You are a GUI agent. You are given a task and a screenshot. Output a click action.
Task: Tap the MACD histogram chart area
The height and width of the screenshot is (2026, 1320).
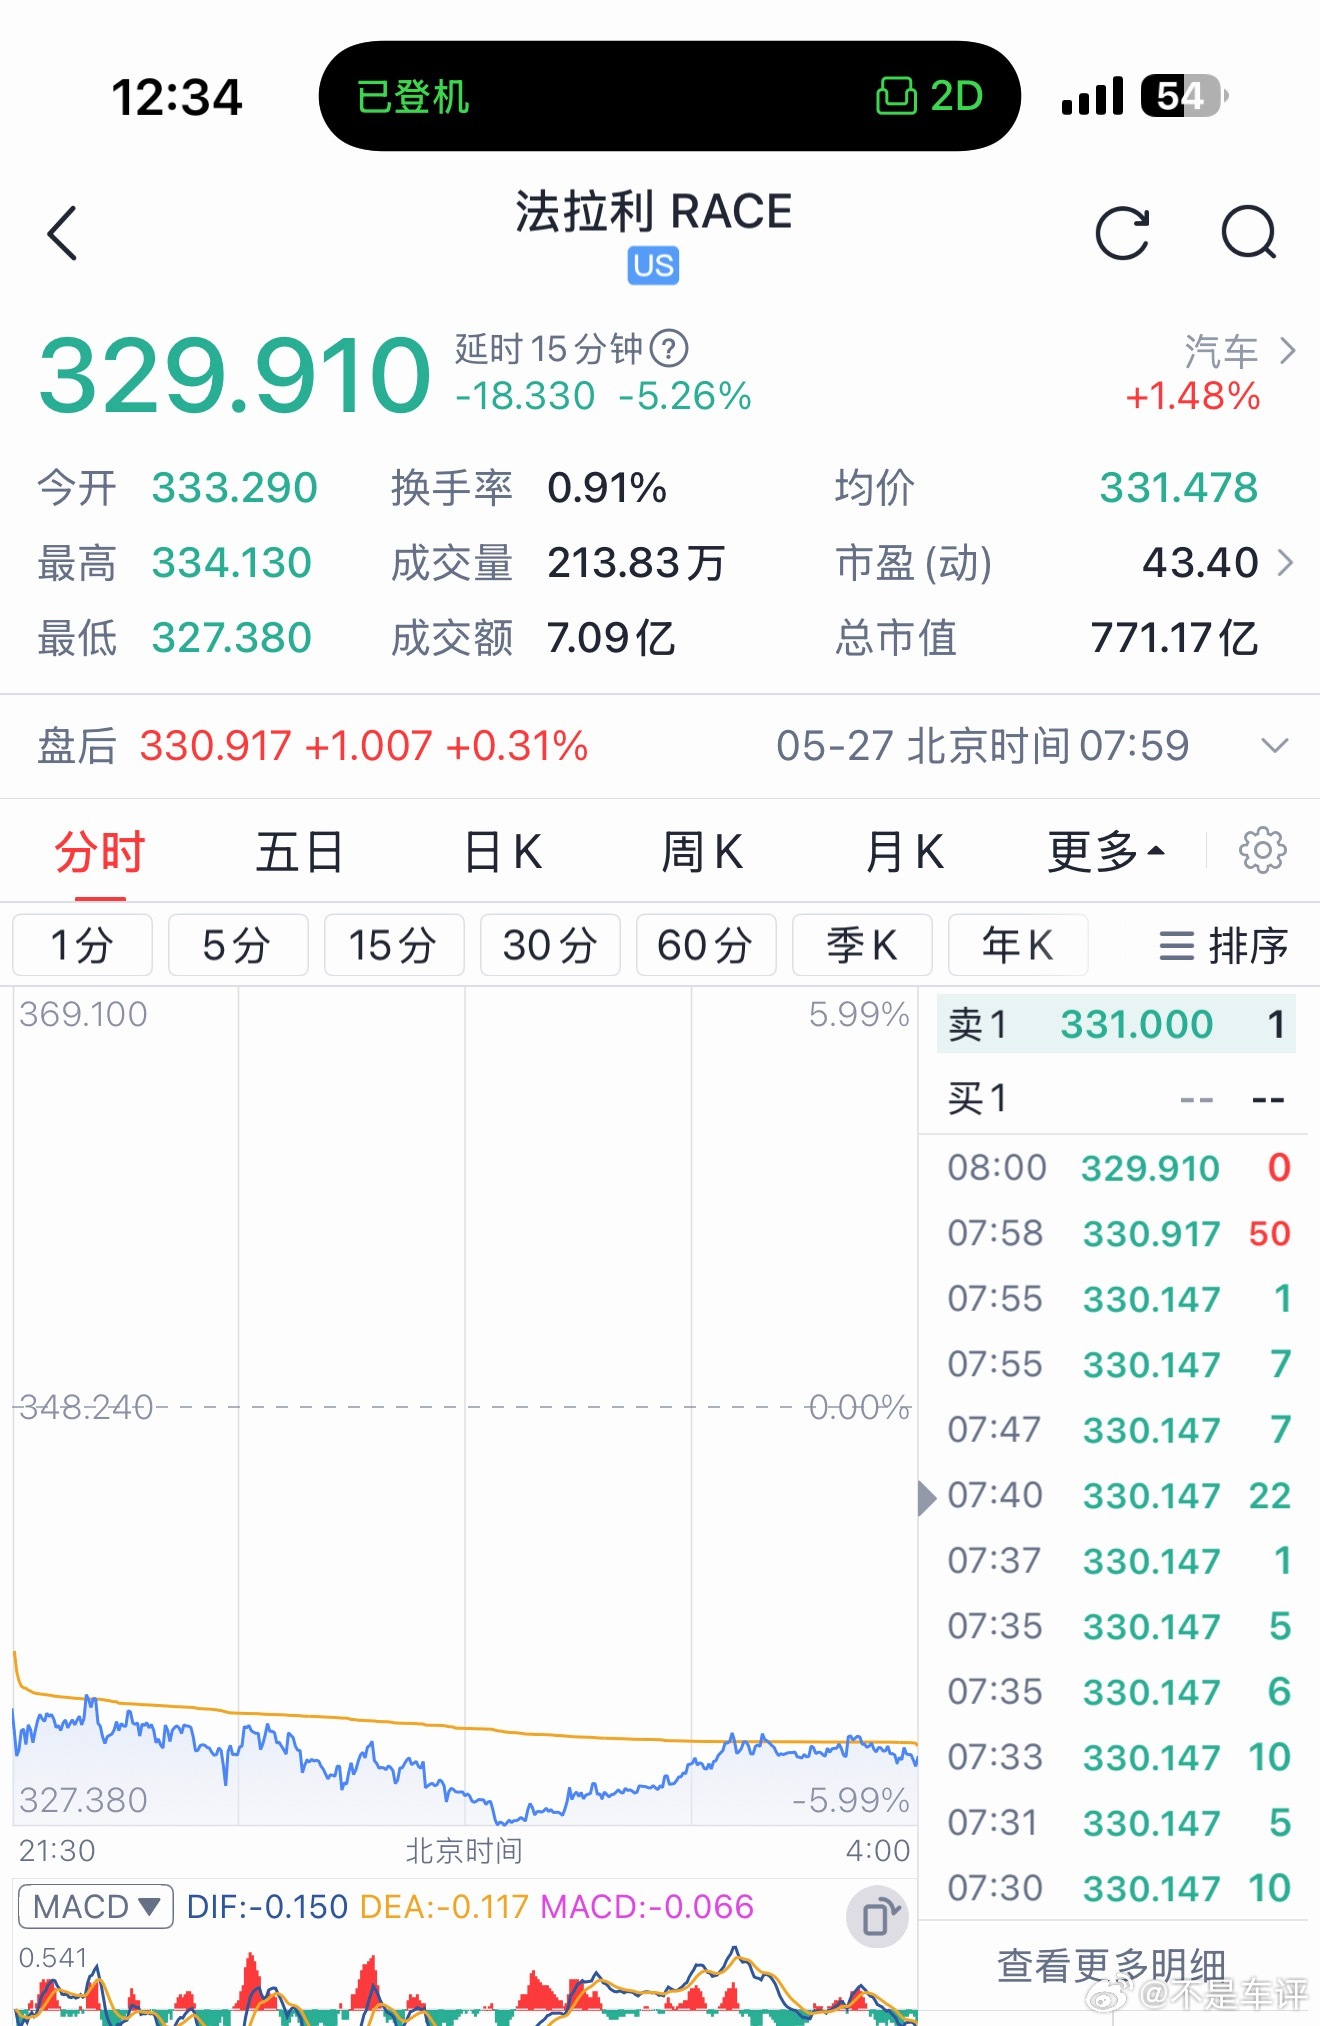coord(465,1987)
